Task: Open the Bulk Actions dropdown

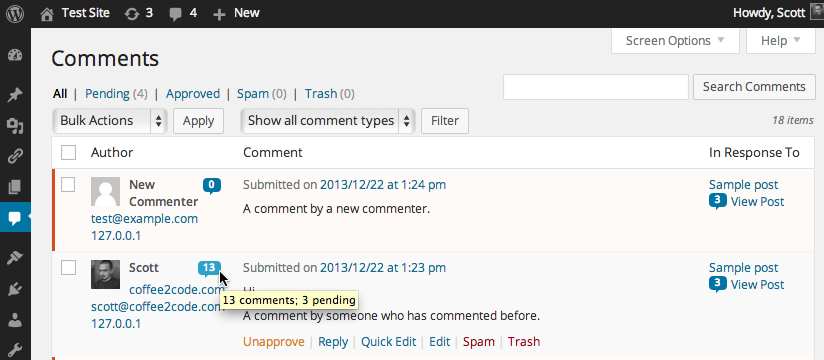Action: point(110,121)
